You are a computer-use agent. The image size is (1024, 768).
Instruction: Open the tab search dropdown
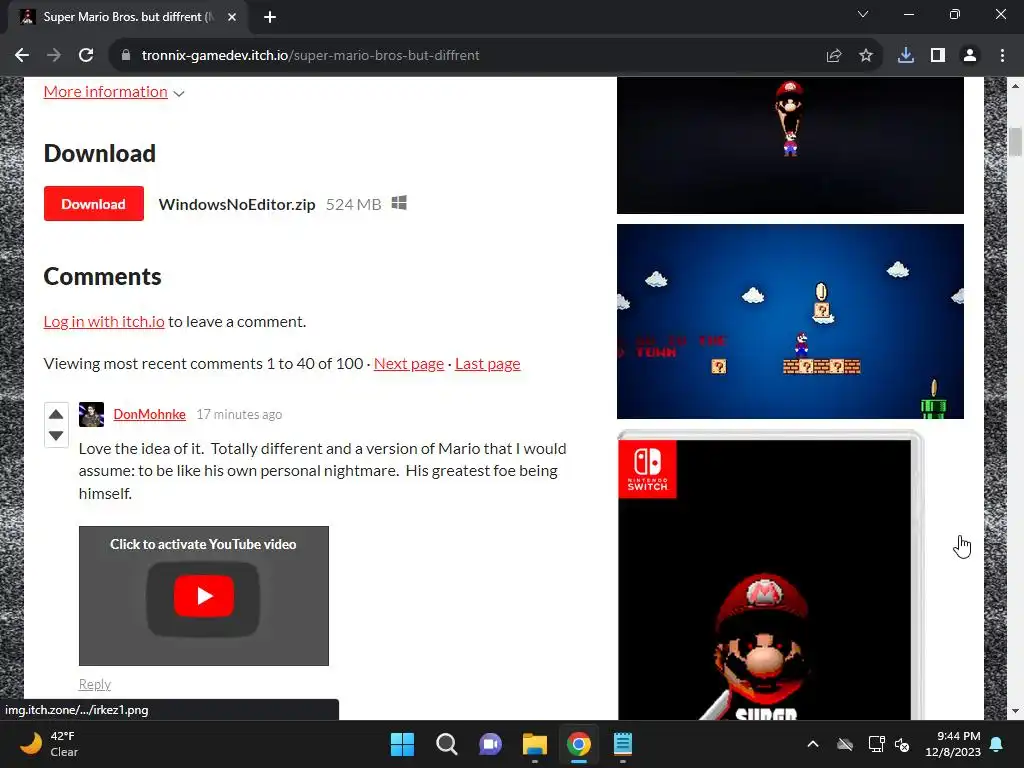click(863, 14)
